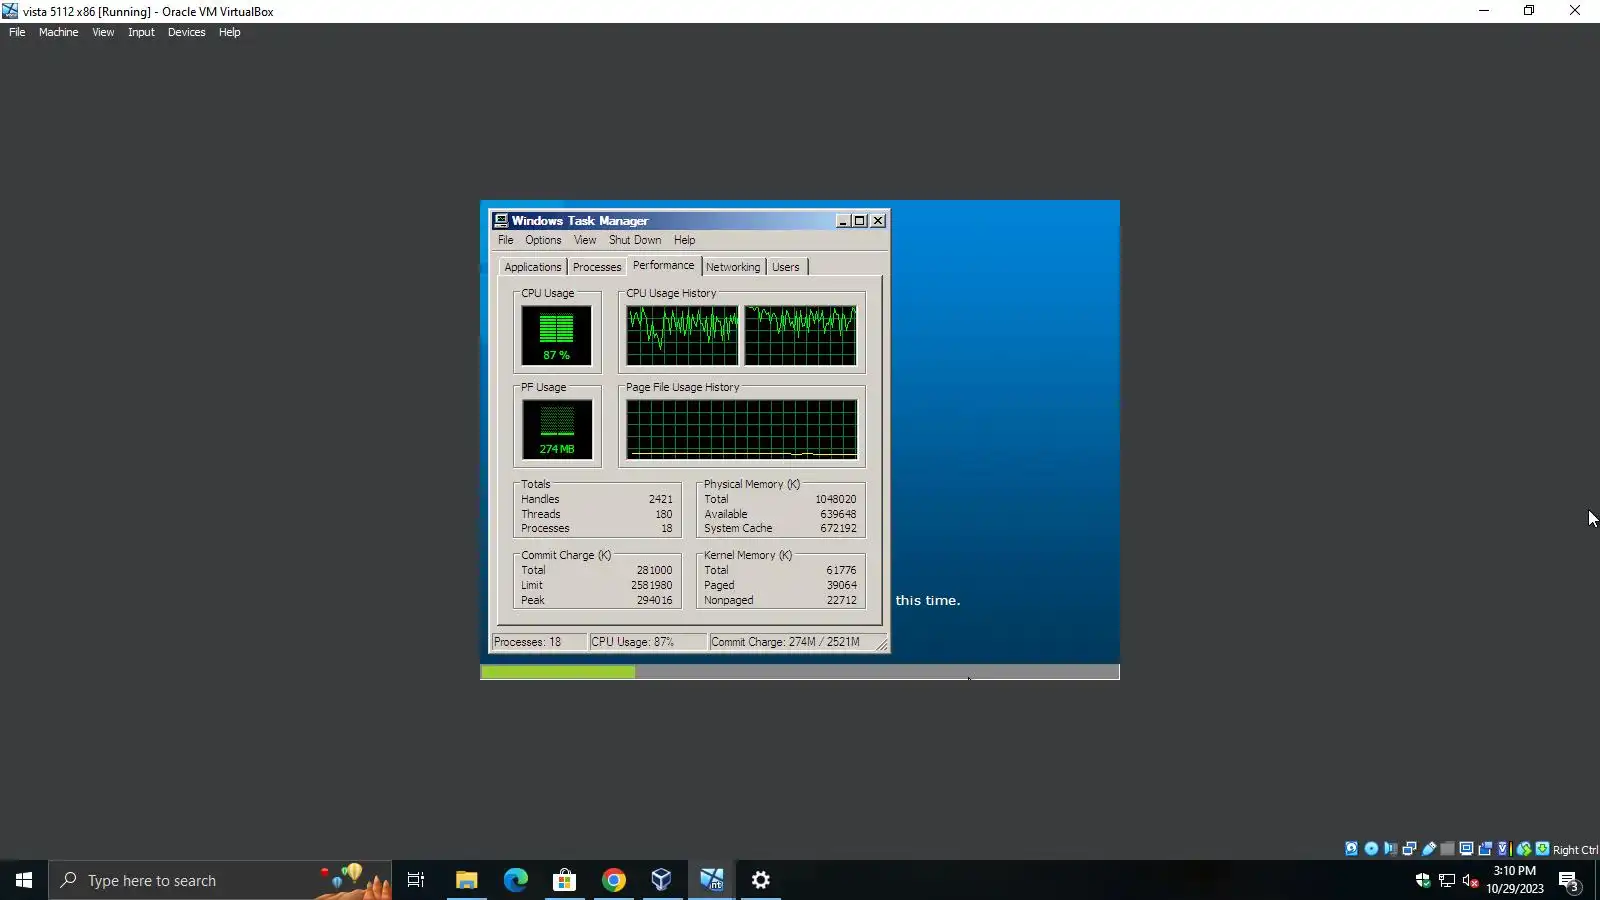Select the Performance tab
The height and width of the screenshot is (900, 1600).
coord(663,265)
